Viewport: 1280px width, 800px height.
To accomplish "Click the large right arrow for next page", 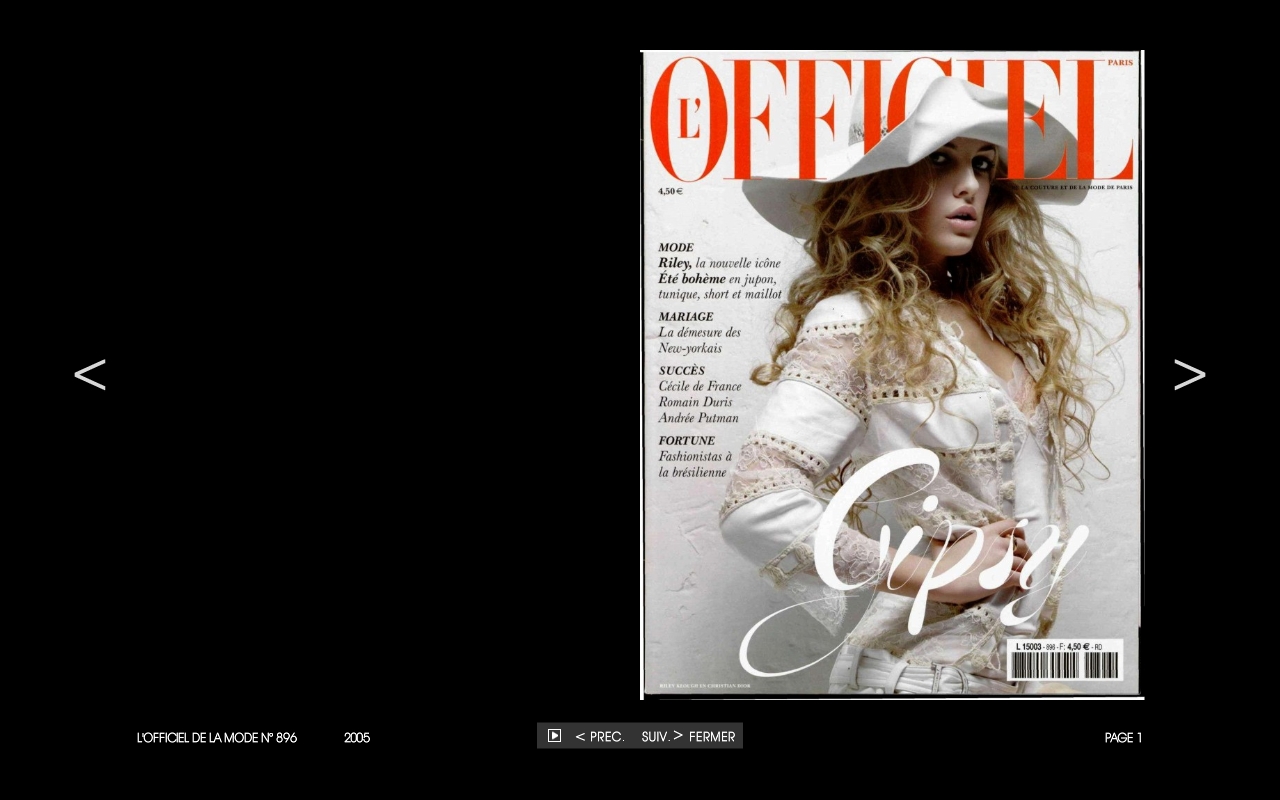I will [x=1189, y=374].
